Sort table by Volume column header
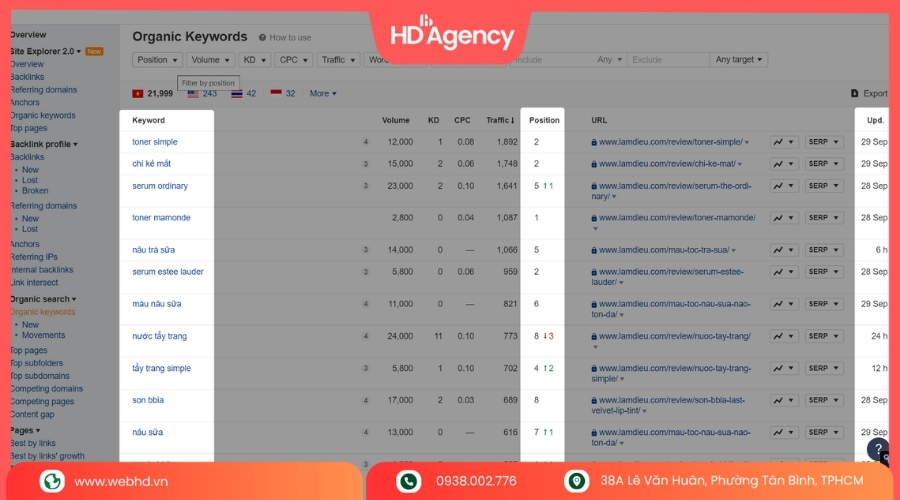This screenshot has height=500, width=900. 395,120
